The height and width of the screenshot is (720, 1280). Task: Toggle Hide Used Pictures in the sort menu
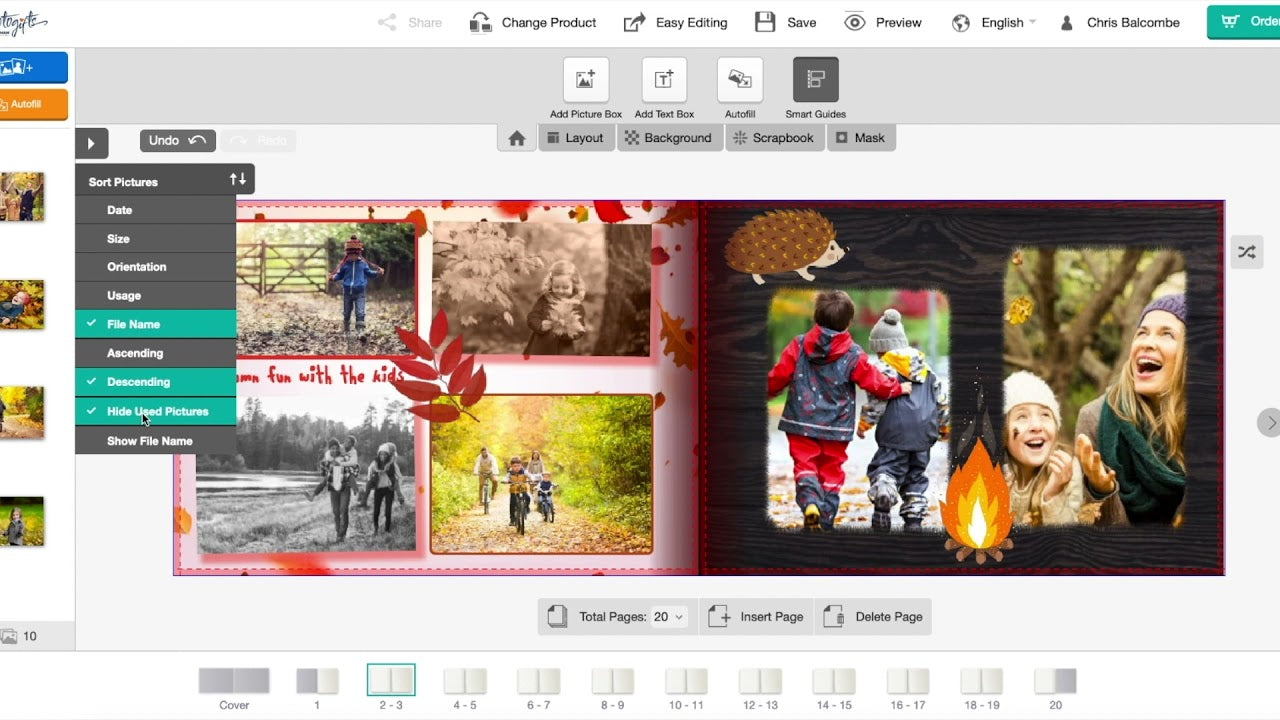point(155,411)
